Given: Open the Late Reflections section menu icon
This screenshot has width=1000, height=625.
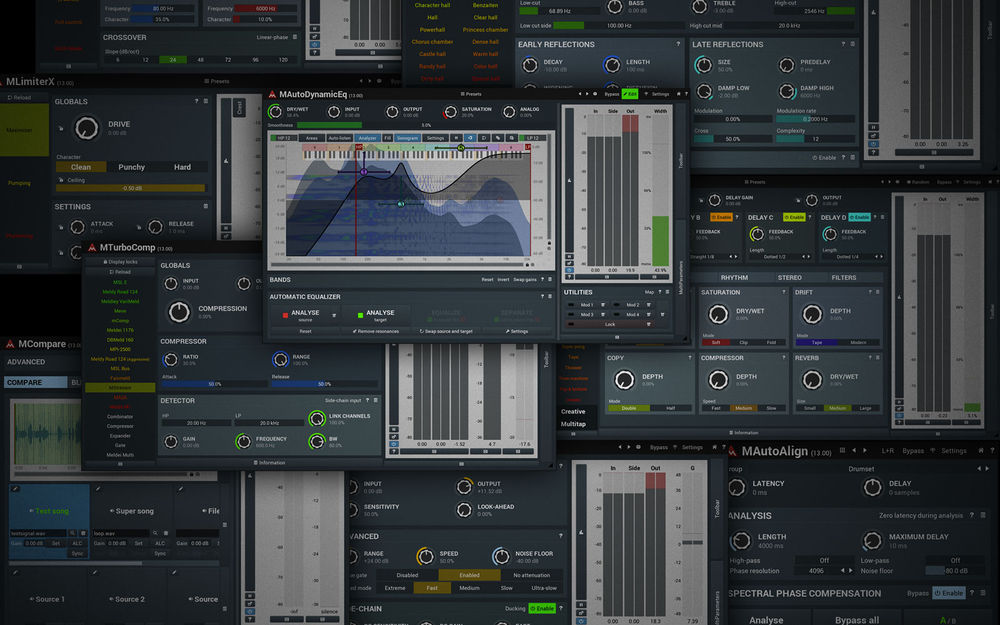Looking at the screenshot, I should pos(852,44).
